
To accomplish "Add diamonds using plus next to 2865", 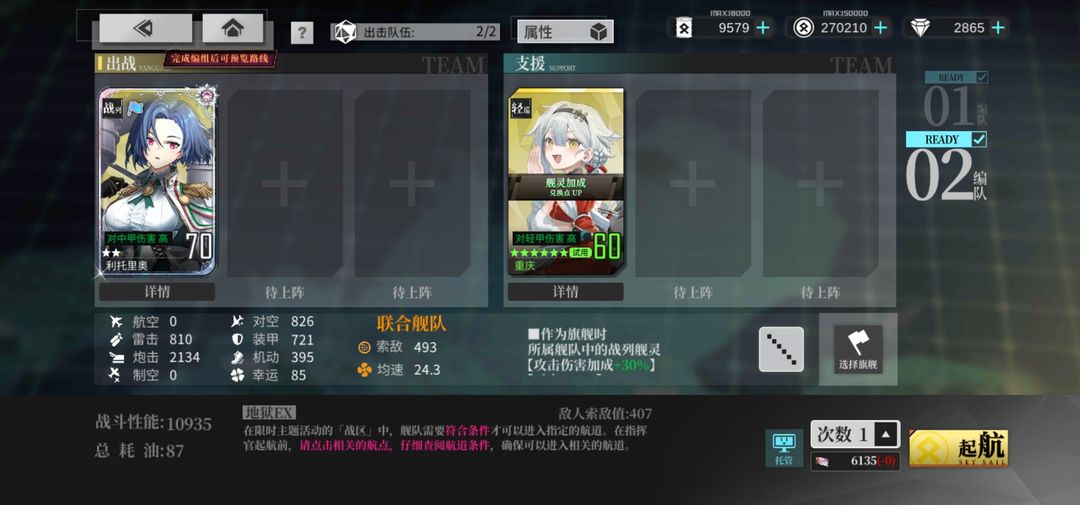I will 997,28.
